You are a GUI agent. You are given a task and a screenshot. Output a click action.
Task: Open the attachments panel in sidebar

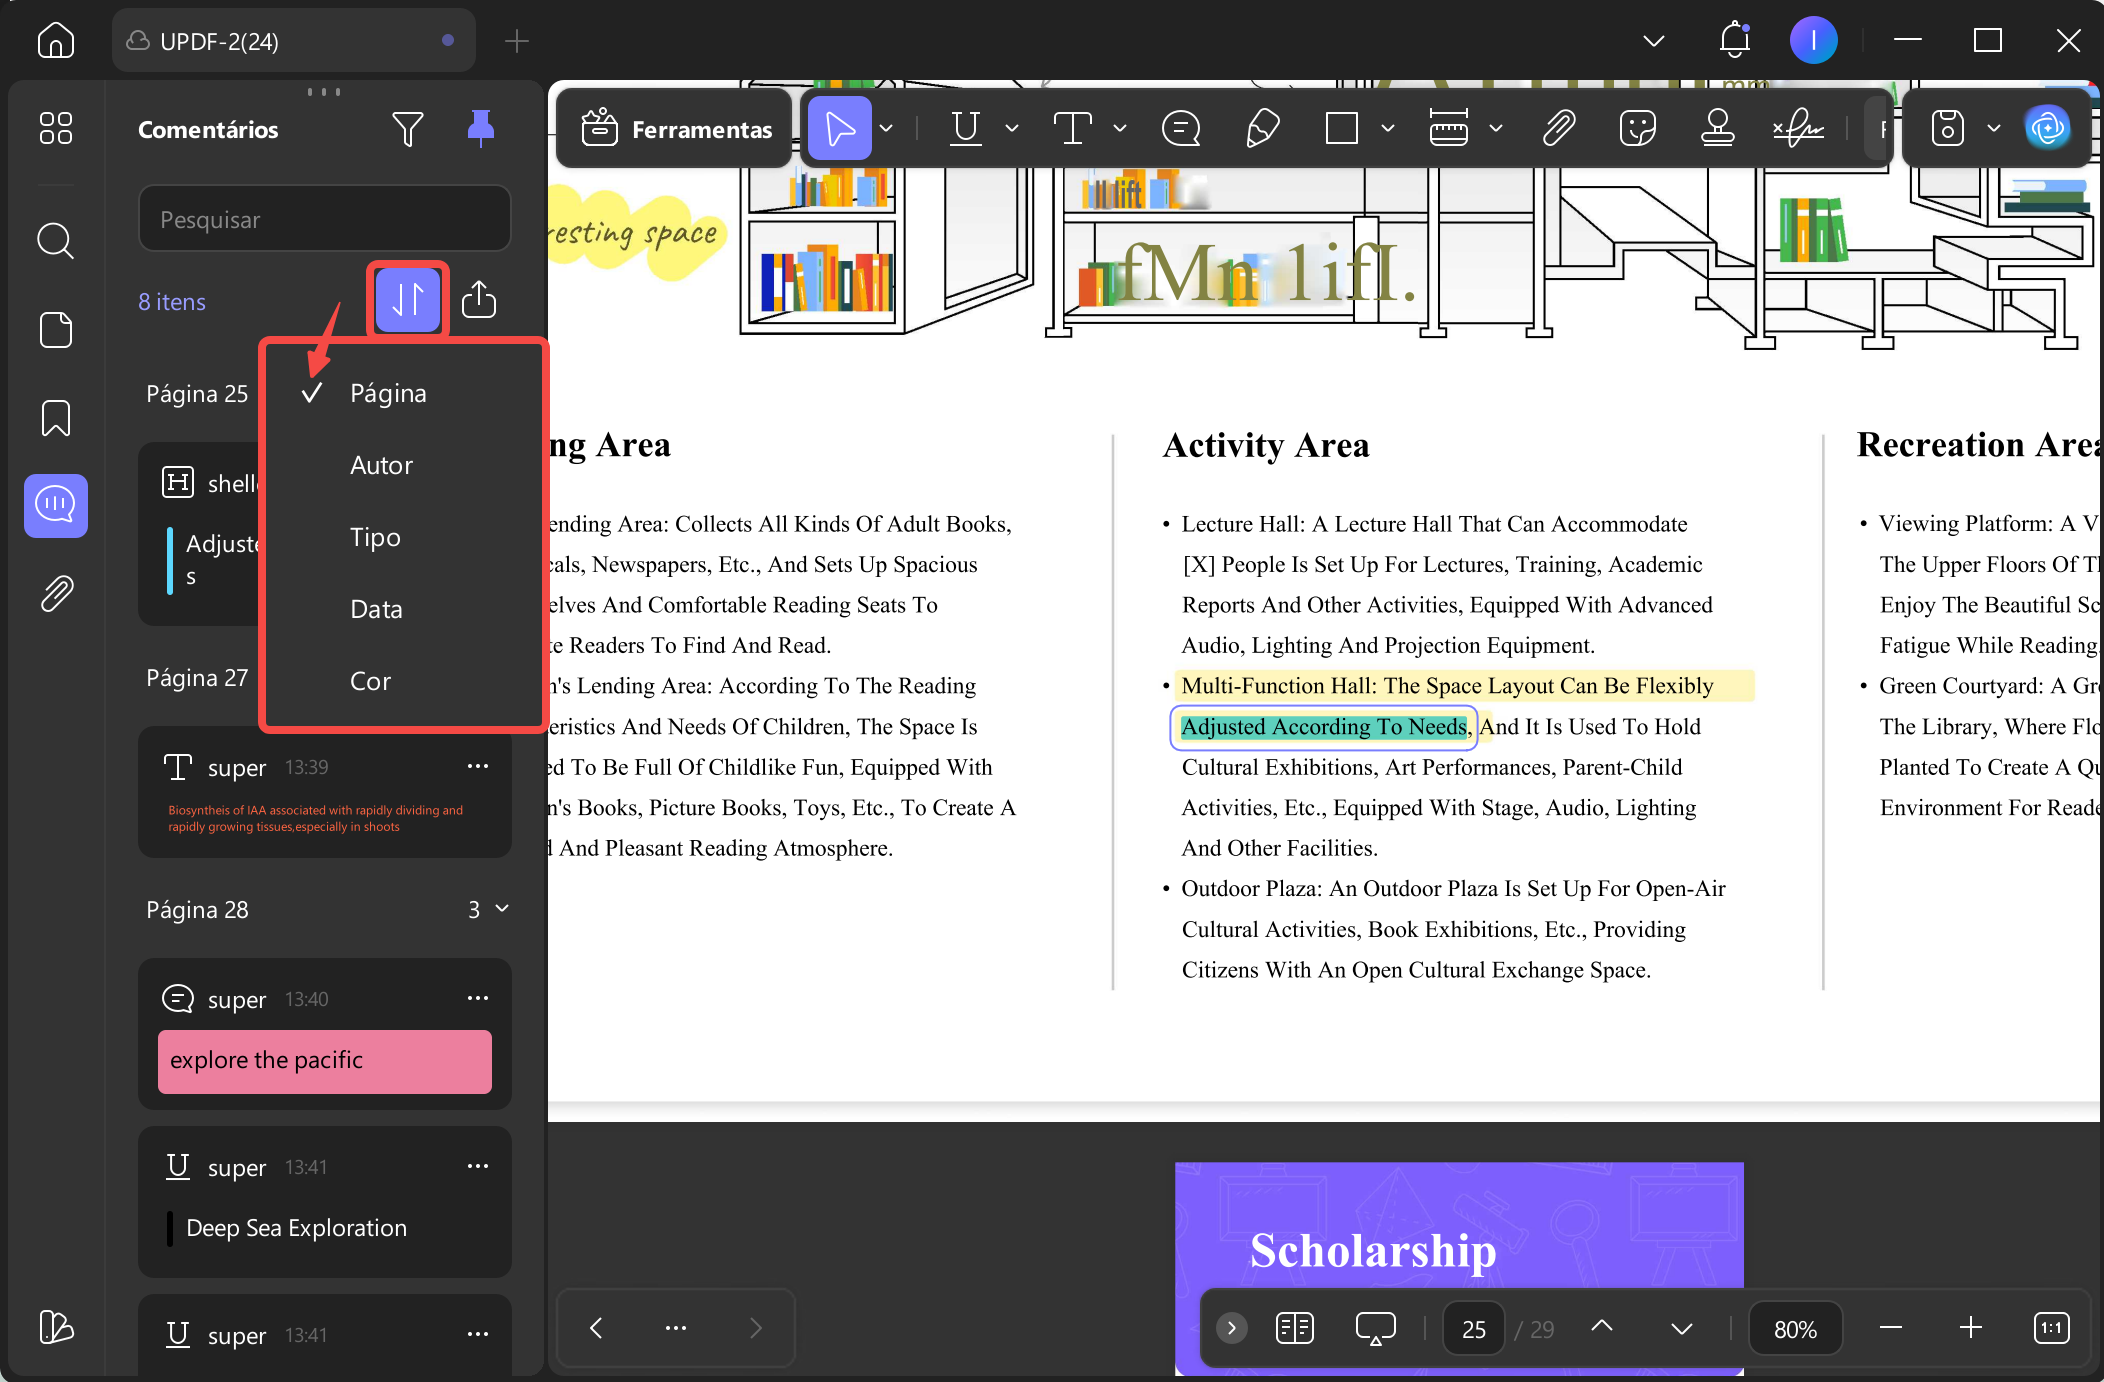pos(56,594)
